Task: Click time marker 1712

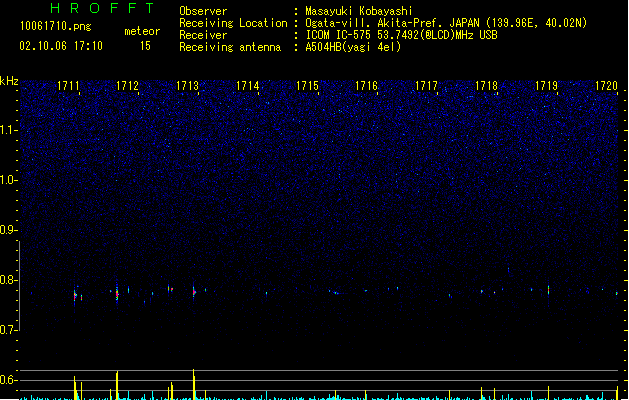Action: click(x=128, y=86)
